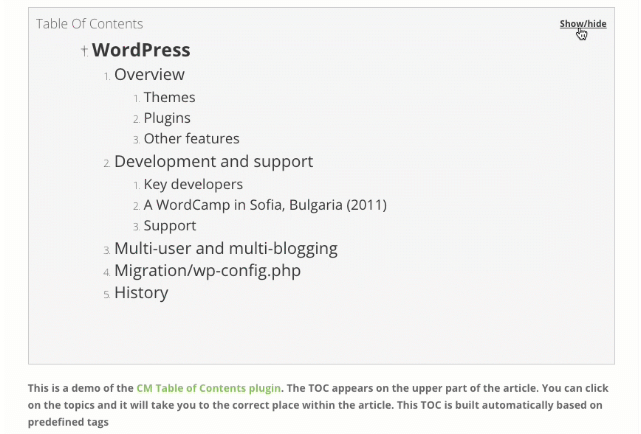Navigate to the History section
Viewport: 641px width, 434px height.
coord(141,292)
